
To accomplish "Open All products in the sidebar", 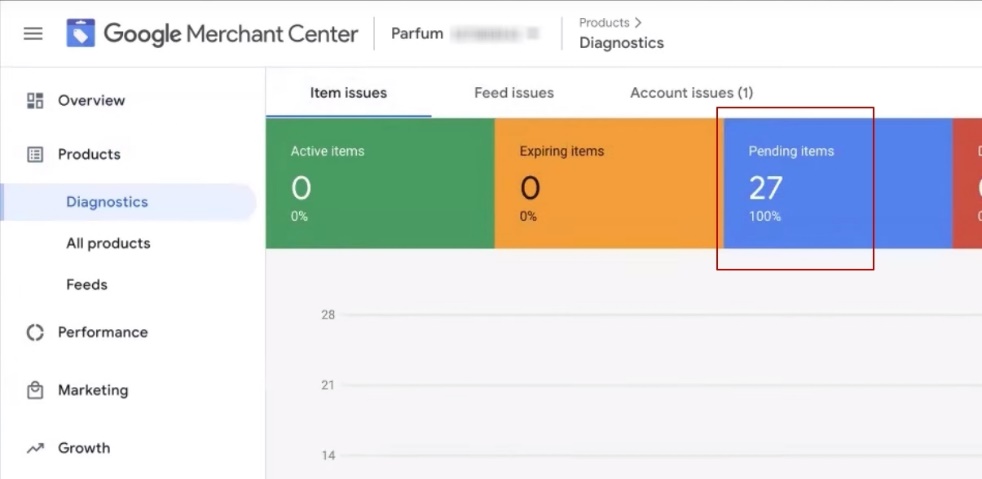I will point(108,243).
